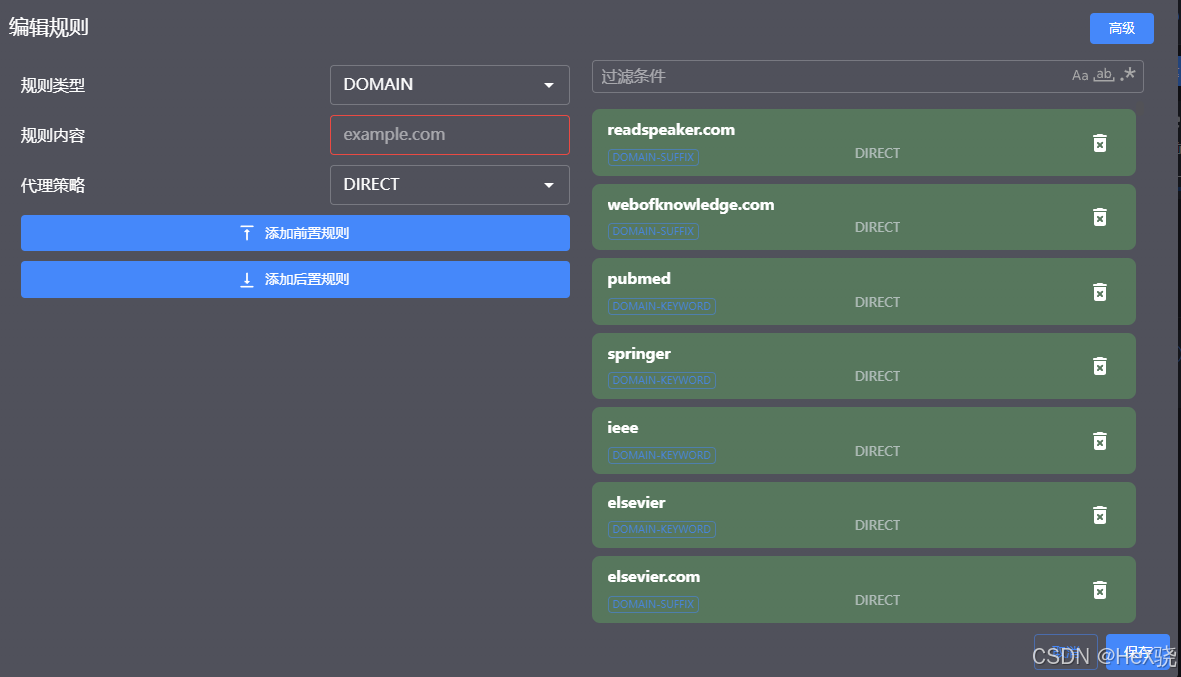This screenshot has width=1181, height=677.
Task: Focus the 规则内容 example.com input field
Action: [x=449, y=135]
